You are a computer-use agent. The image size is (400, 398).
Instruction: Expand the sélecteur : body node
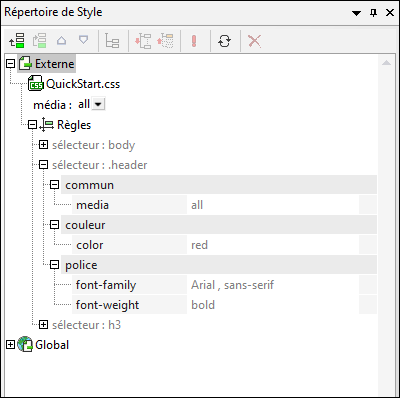tap(43, 144)
